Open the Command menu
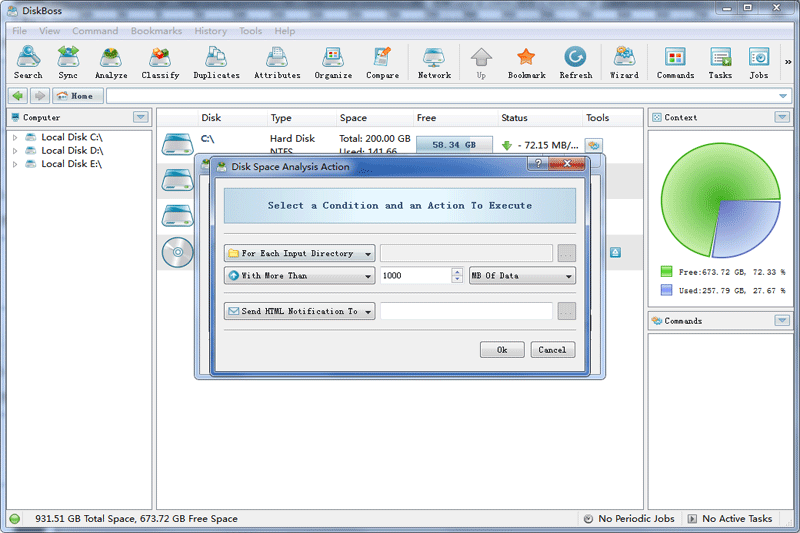 (95, 31)
